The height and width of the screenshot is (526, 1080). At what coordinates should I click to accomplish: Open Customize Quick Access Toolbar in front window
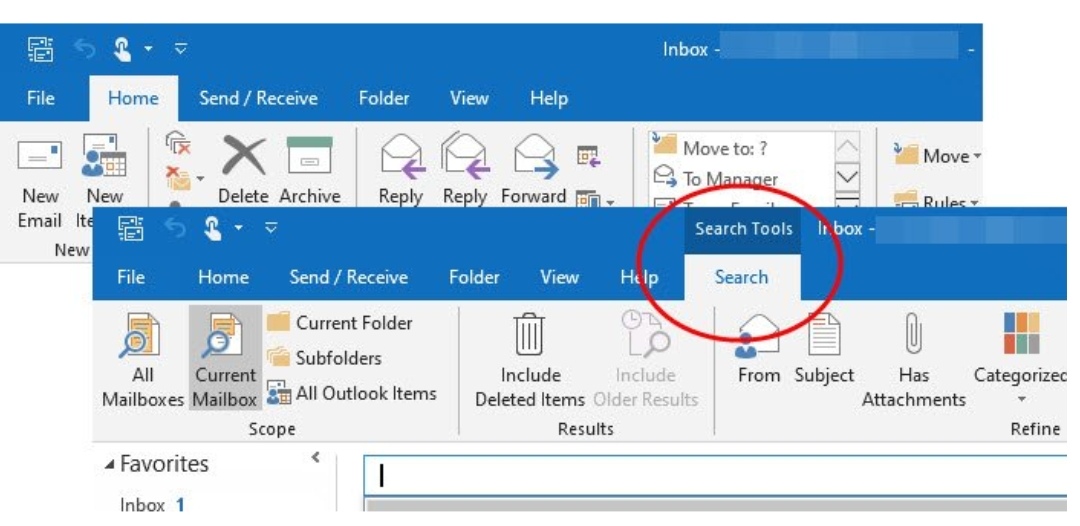tap(271, 227)
